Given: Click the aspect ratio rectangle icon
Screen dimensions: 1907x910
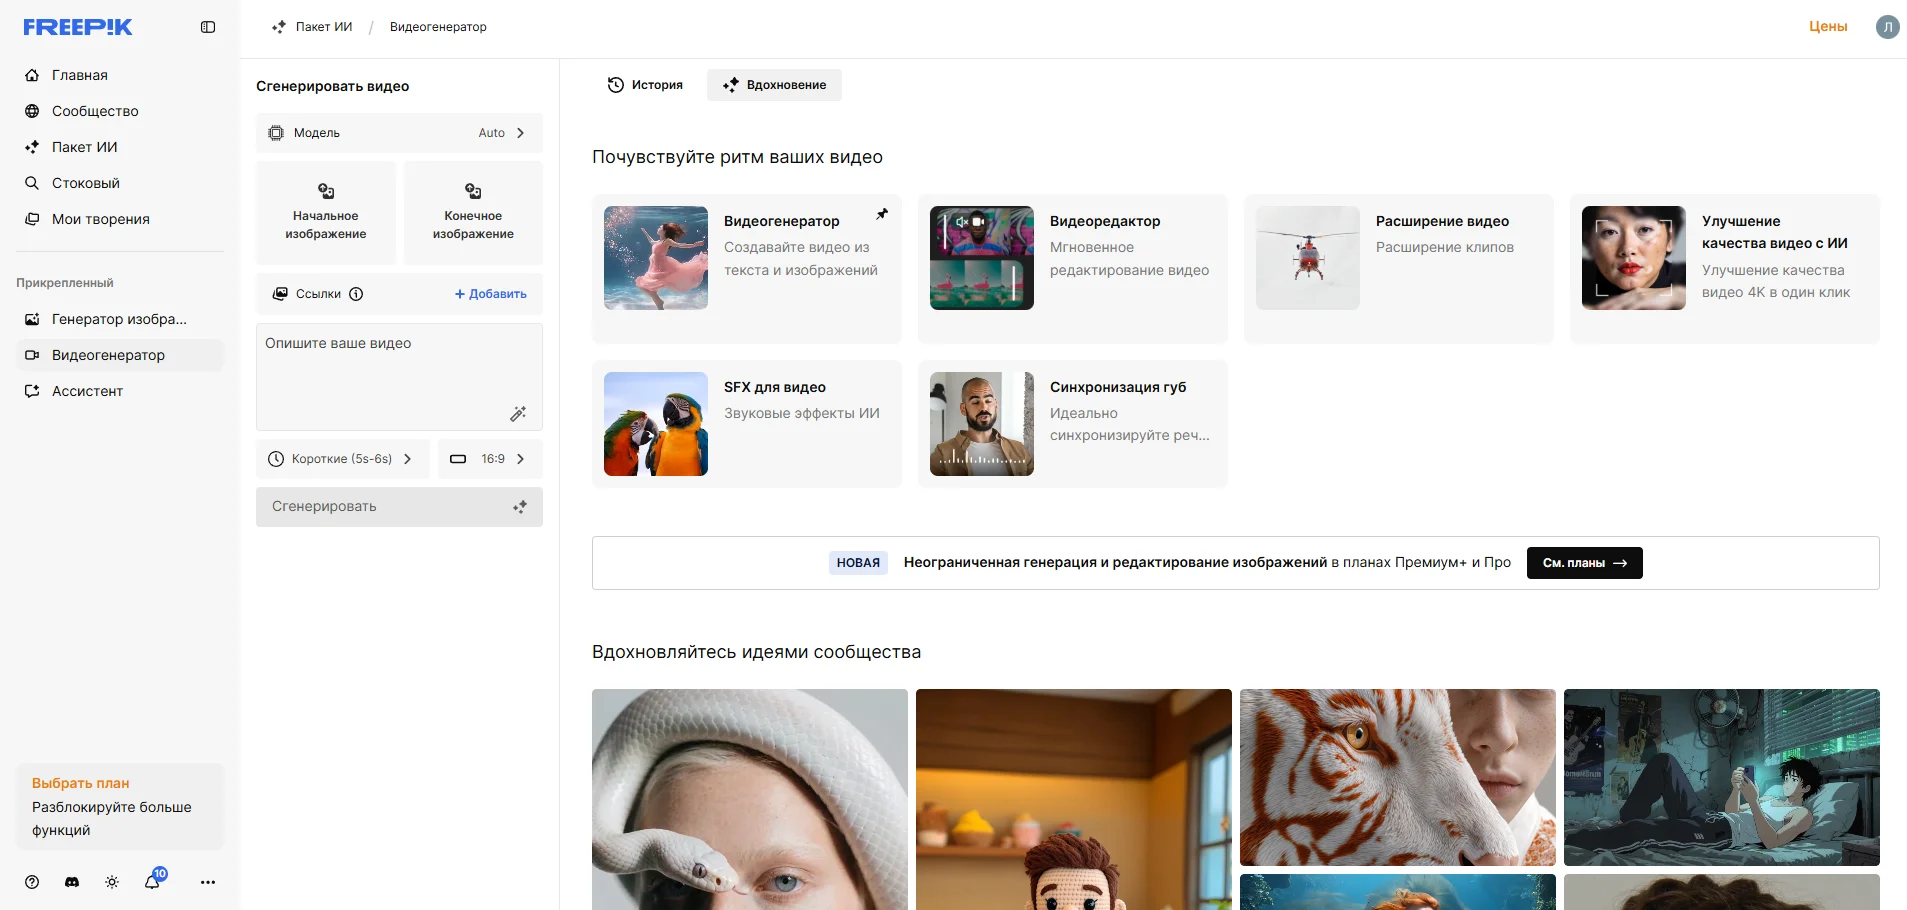Looking at the screenshot, I should click(458, 459).
